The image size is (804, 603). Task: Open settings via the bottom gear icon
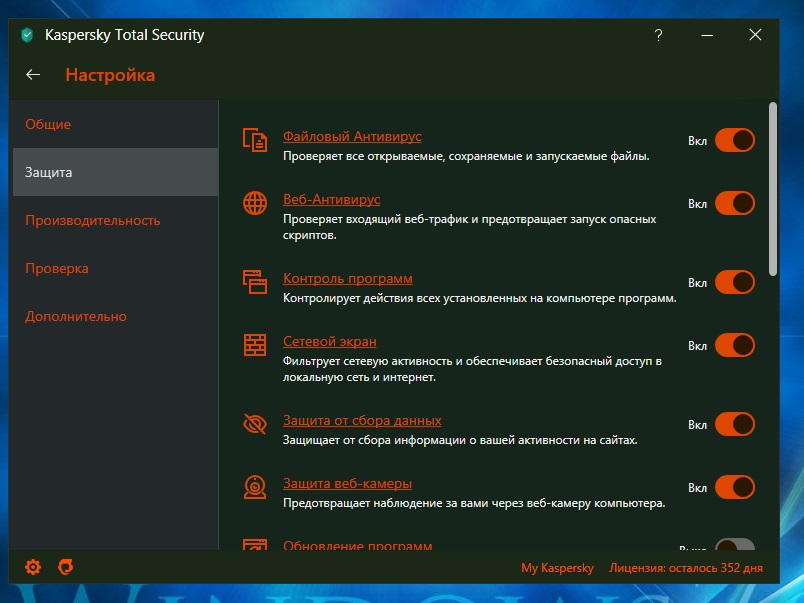click(33, 567)
